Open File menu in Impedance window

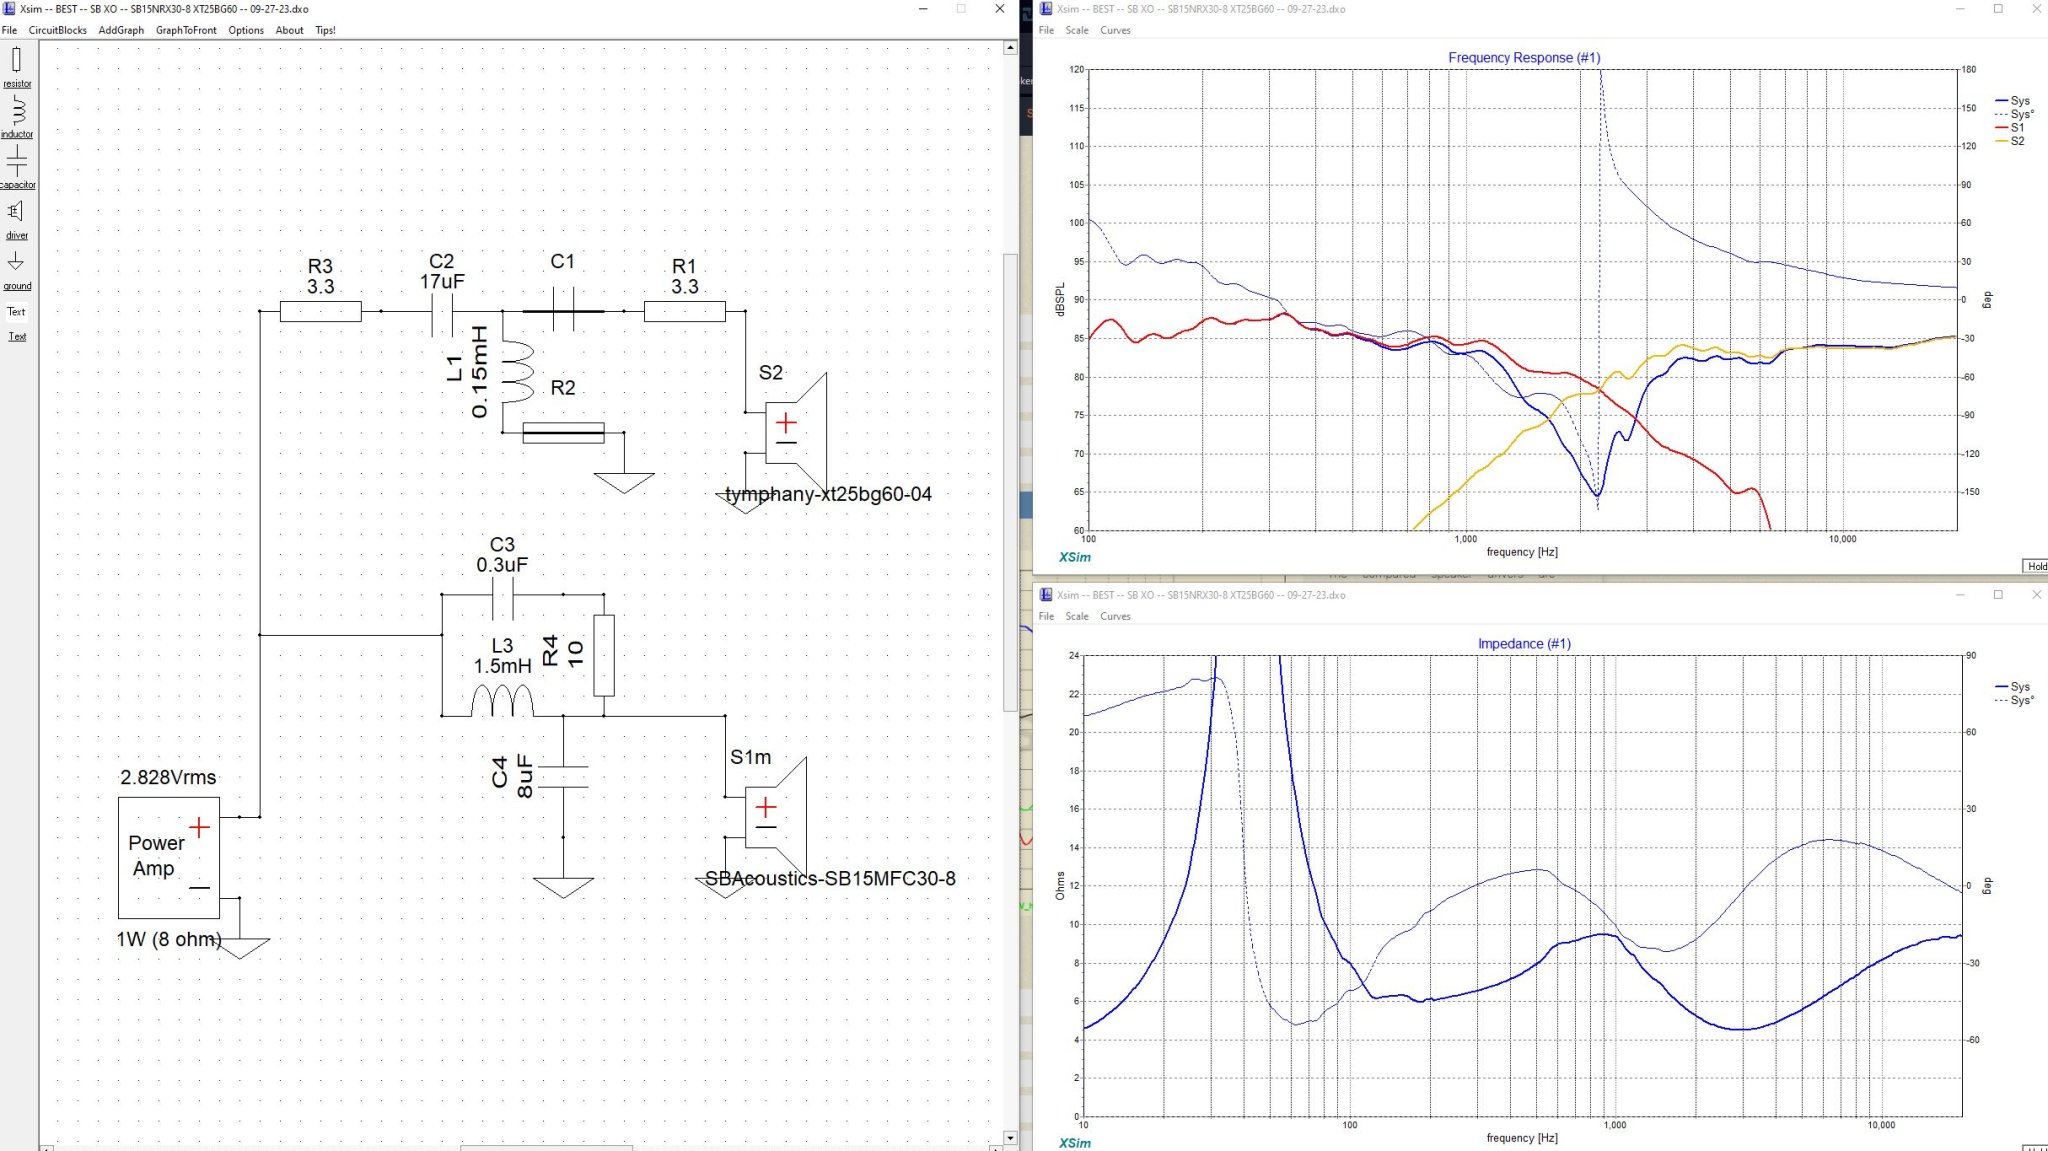(1046, 616)
